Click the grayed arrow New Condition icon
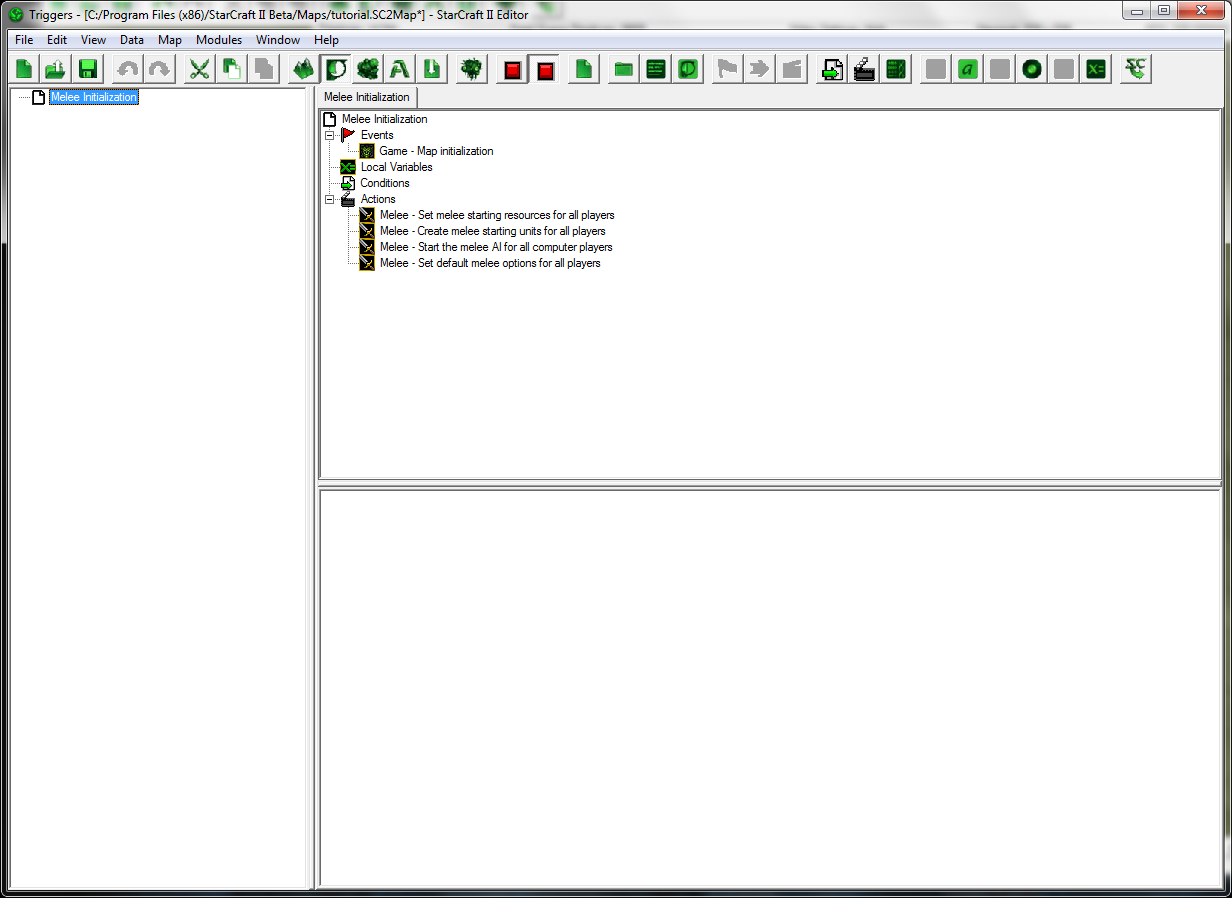1232x898 pixels. click(x=760, y=69)
